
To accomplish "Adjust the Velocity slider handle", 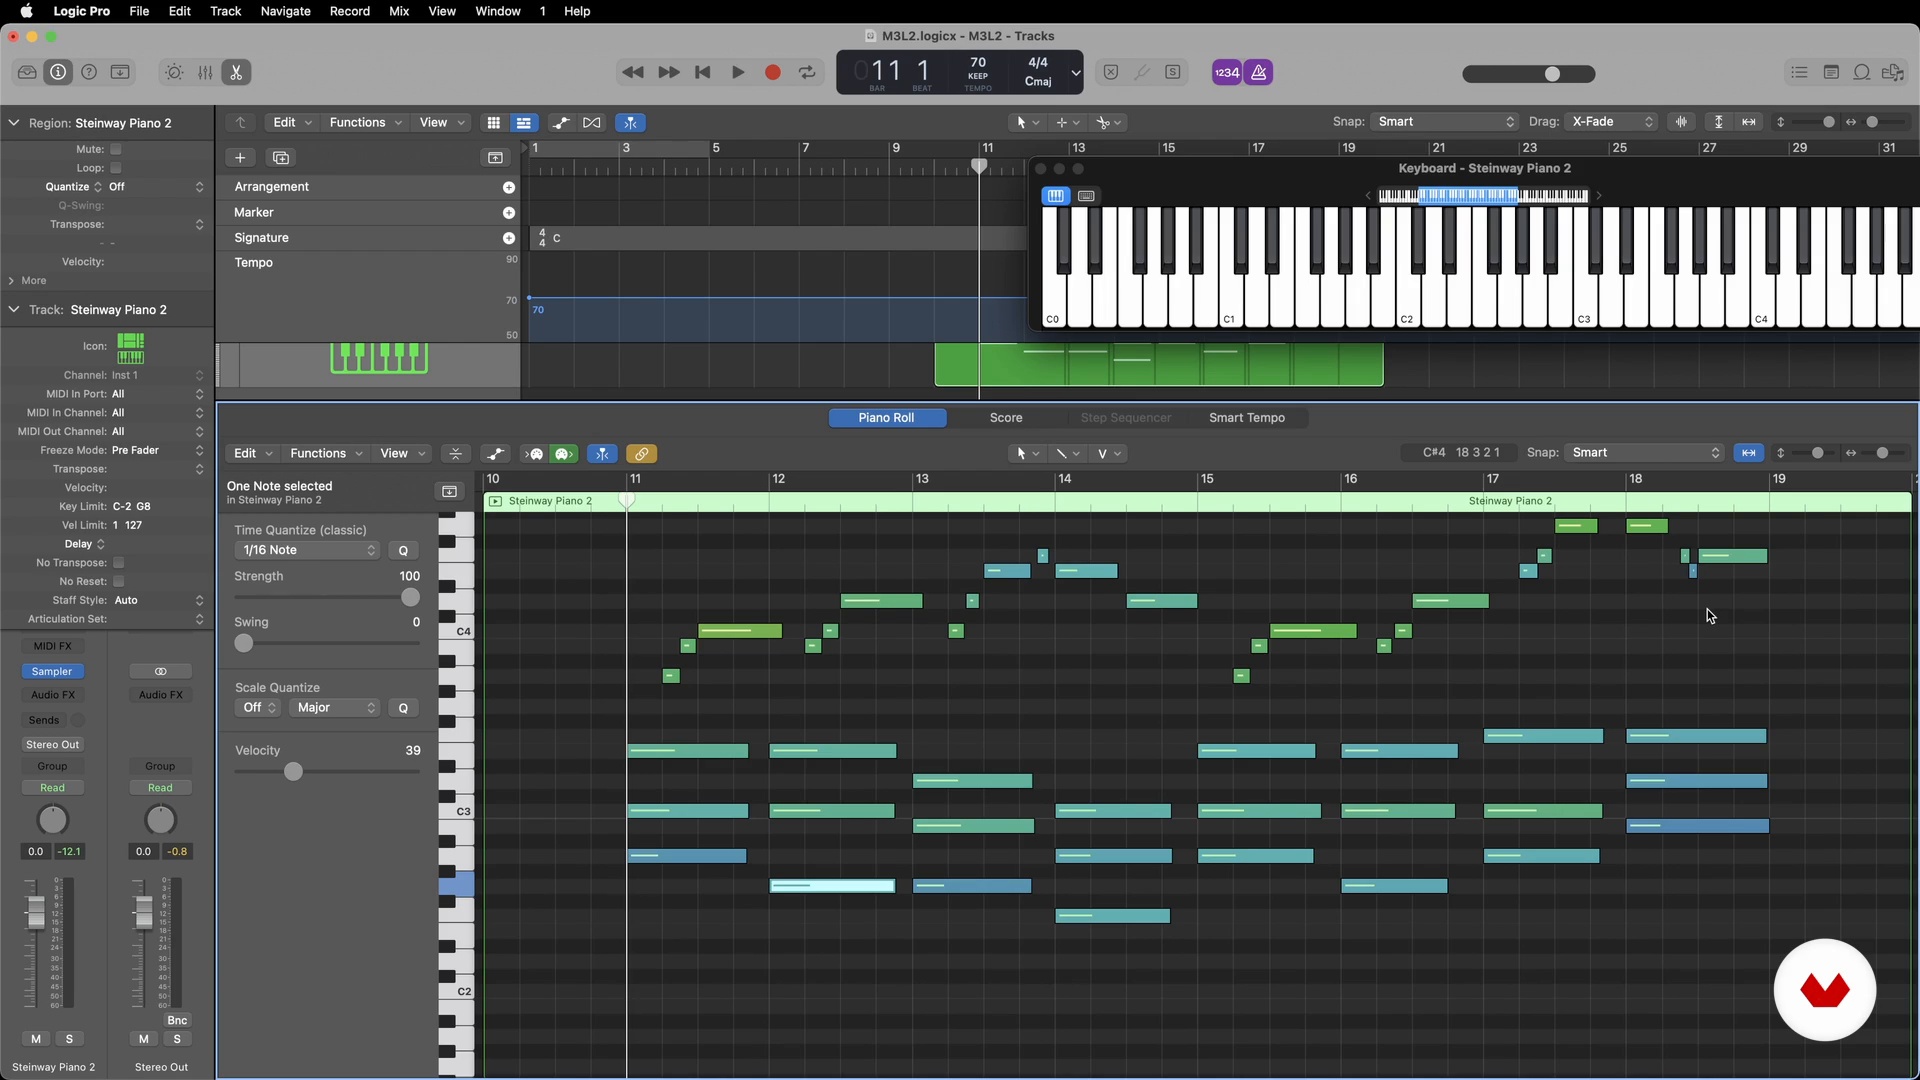I will 293,772.
